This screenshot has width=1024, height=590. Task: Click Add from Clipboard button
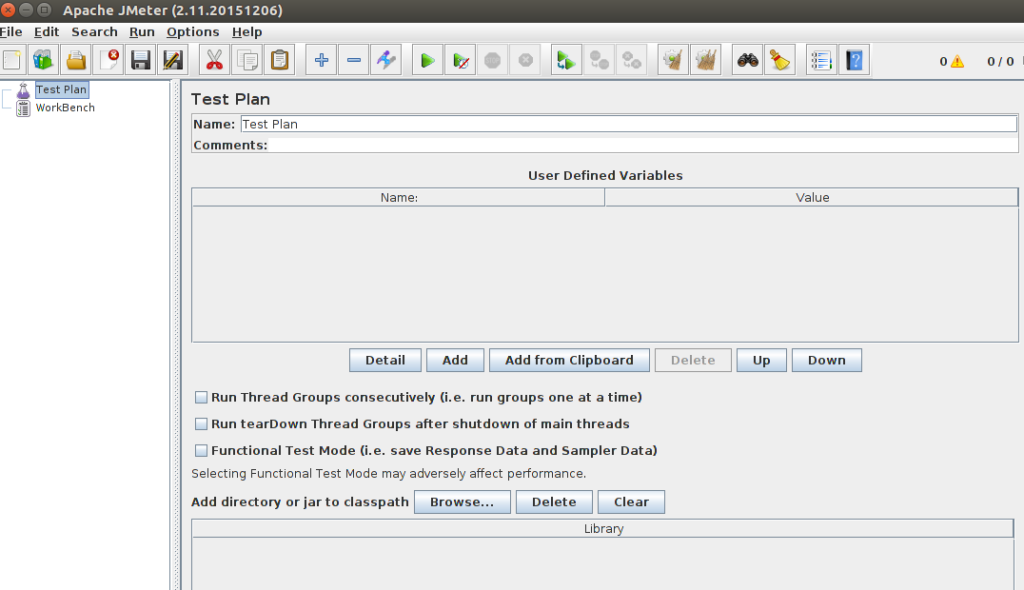pos(569,360)
